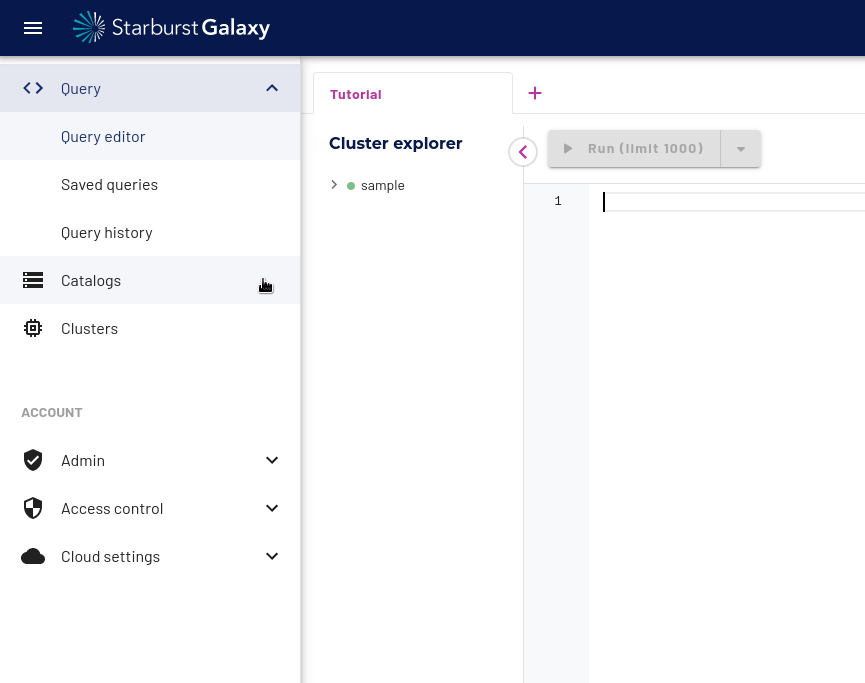Click the Run (limit 1000) button
Image resolution: width=865 pixels, height=683 pixels.
(x=634, y=149)
